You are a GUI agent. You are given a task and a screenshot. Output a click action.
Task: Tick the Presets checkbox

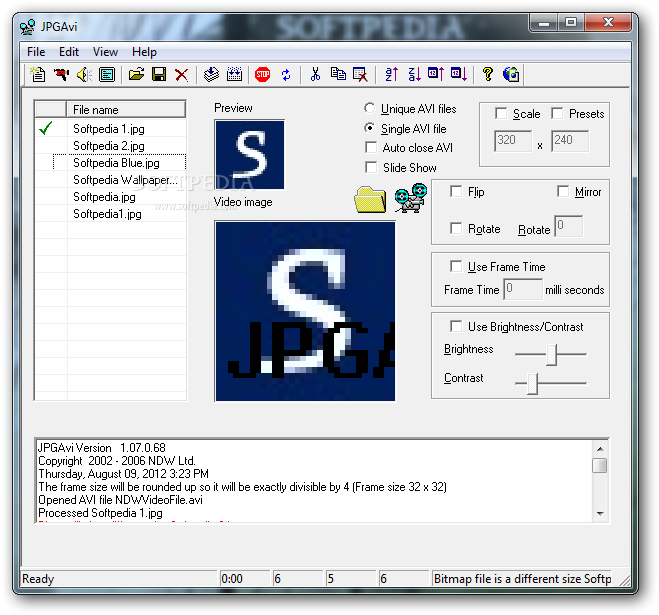[557, 113]
